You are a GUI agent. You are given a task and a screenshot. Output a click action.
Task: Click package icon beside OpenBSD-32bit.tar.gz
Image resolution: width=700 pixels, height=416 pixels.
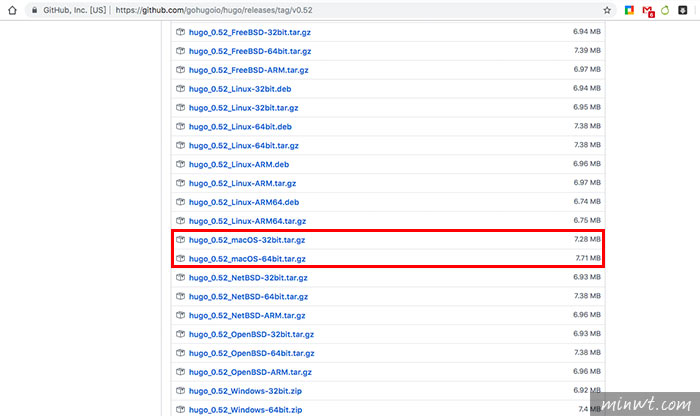(180, 334)
